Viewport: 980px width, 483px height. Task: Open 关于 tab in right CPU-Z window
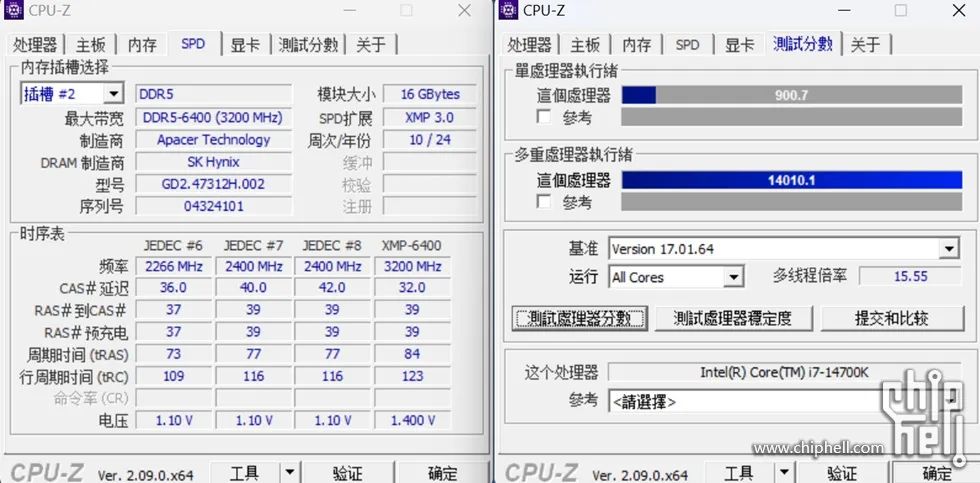pos(866,44)
